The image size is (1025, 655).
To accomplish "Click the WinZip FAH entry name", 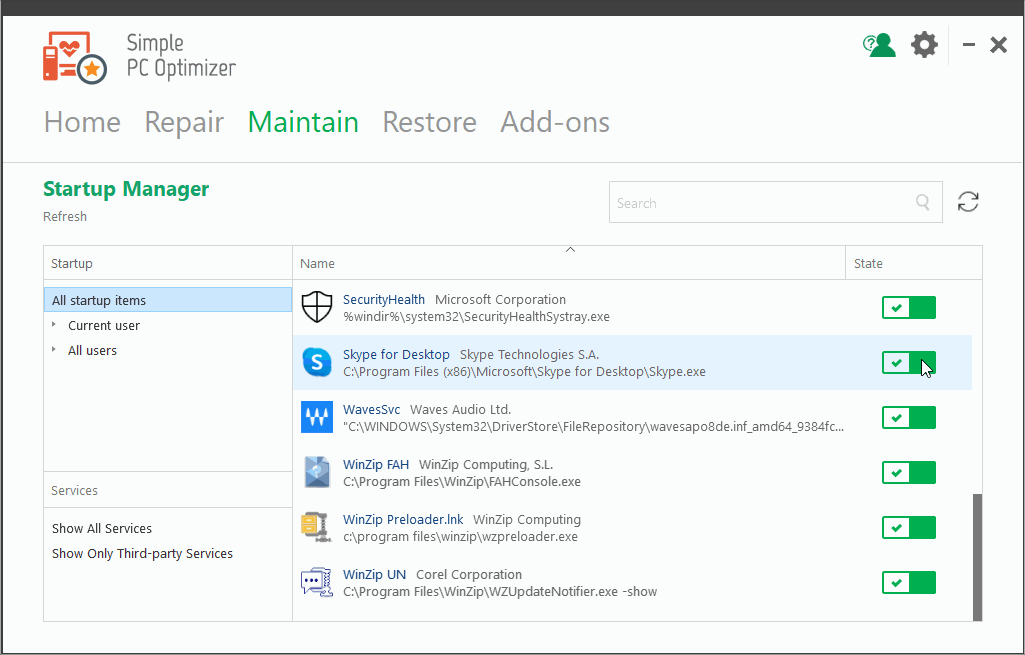I will [x=376, y=464].
